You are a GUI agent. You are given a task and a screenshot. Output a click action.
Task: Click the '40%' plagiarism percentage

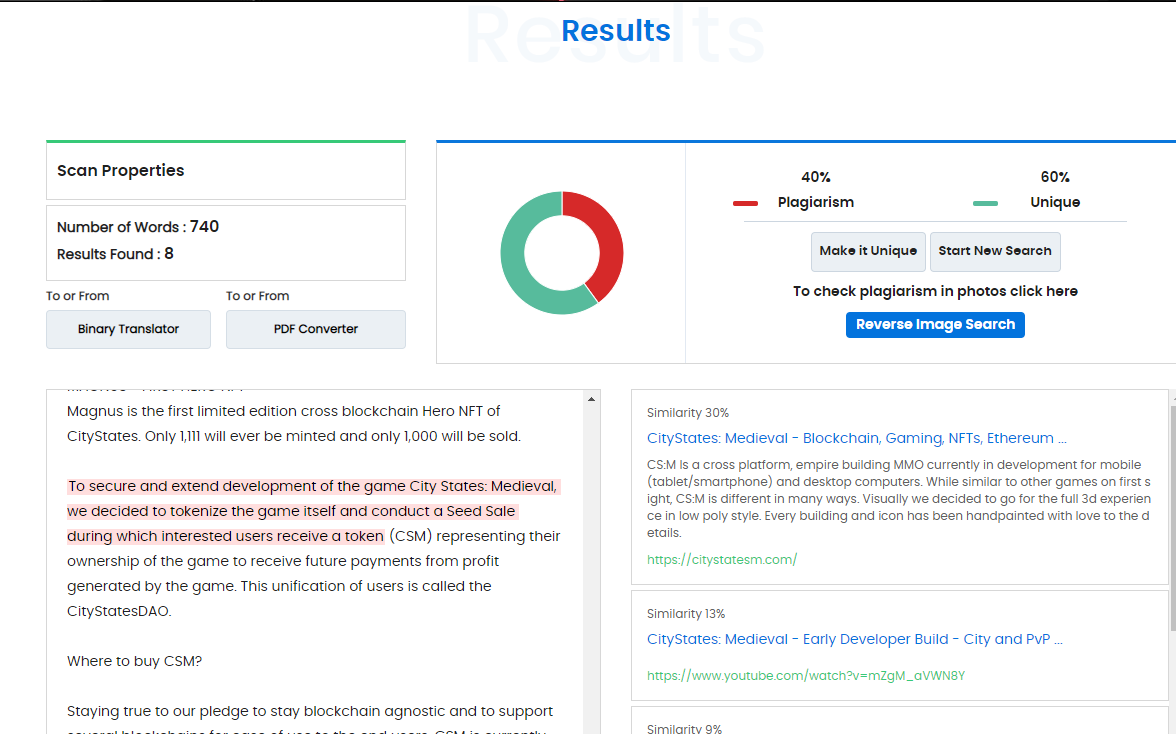pos(816,178)
